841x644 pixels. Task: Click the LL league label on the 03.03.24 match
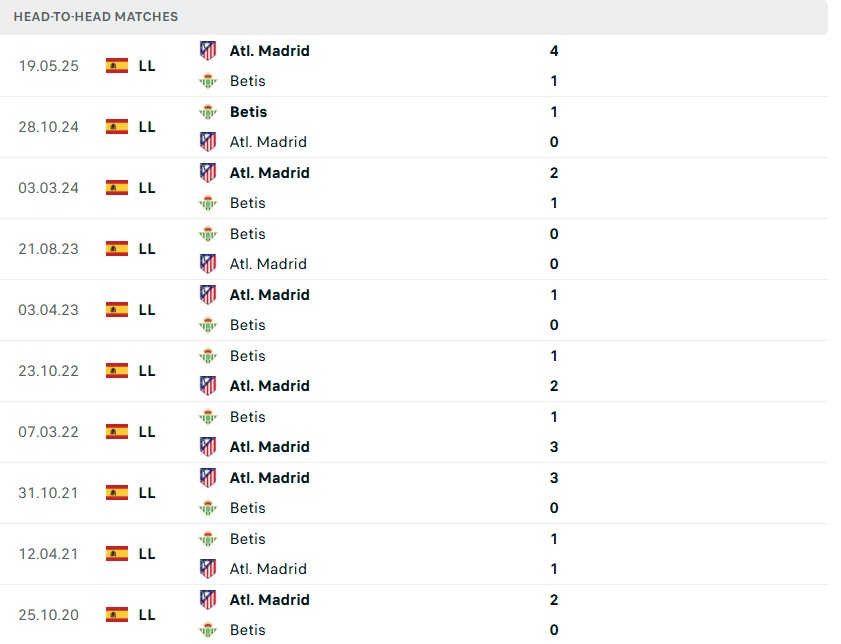[147, 188]
